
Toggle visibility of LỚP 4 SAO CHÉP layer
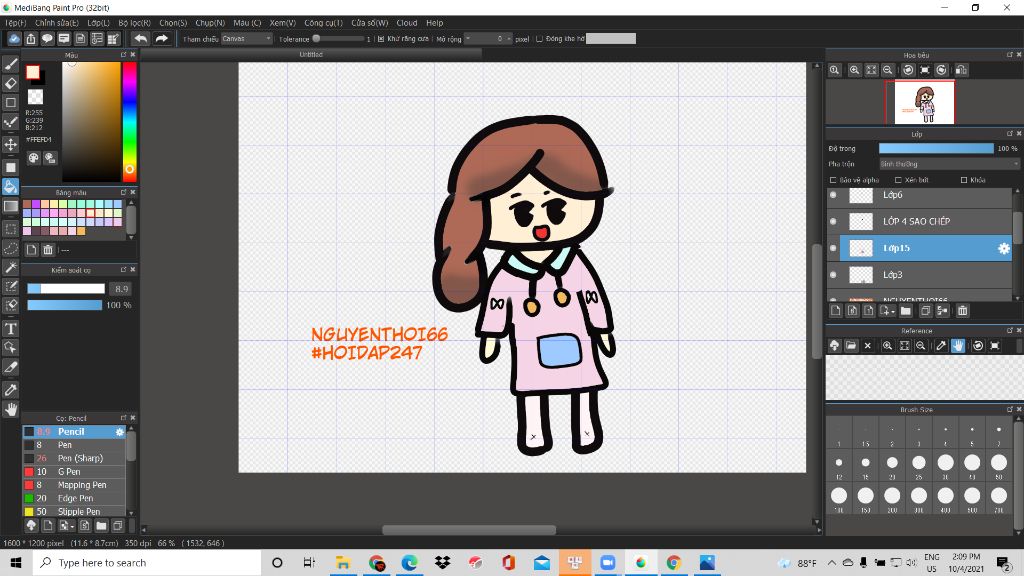tap(833, 221)
